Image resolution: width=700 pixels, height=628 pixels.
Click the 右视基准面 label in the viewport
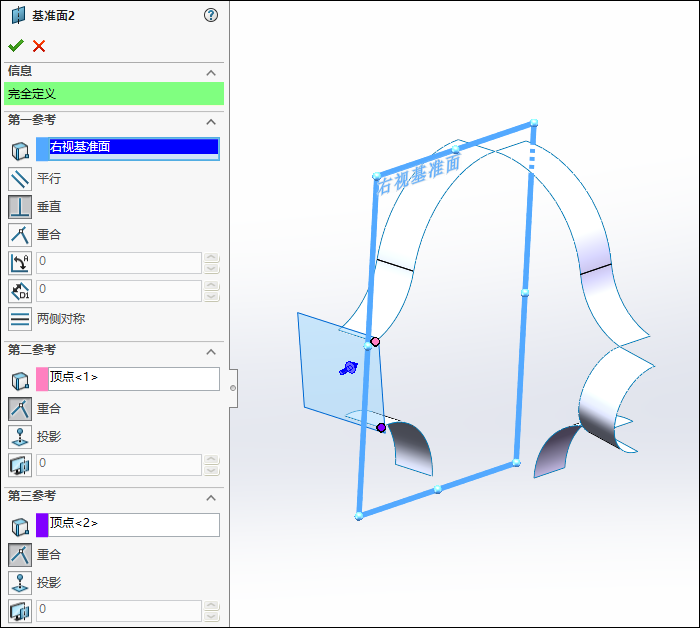point(418,175)
